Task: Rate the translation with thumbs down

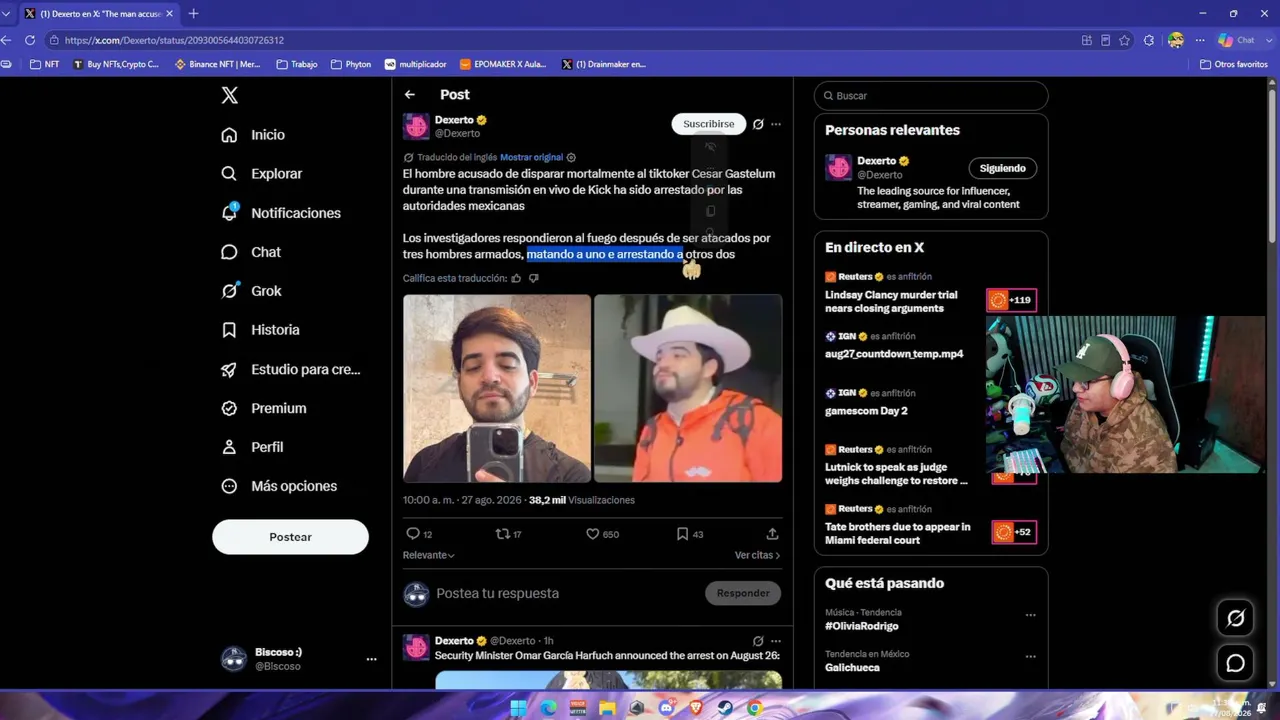Action: [x=533, y=278]
